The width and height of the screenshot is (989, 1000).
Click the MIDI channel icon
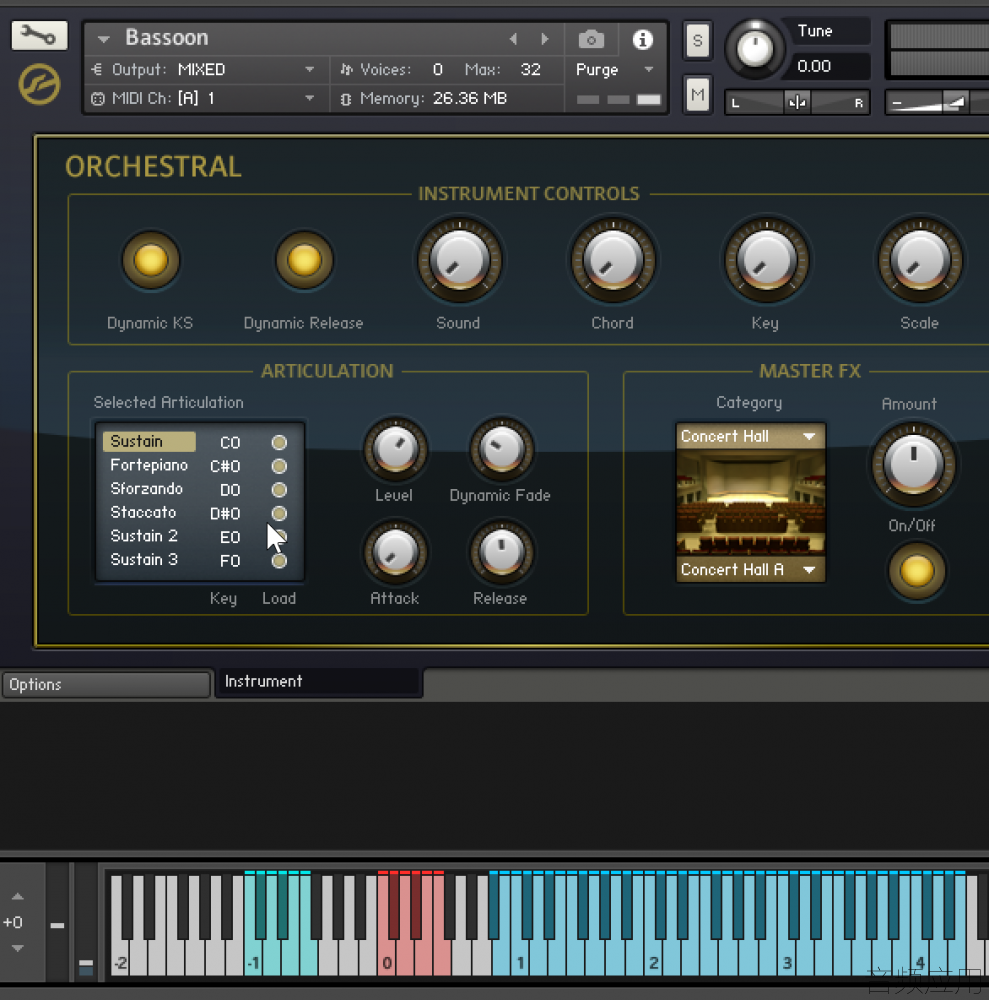click(98, 99)
